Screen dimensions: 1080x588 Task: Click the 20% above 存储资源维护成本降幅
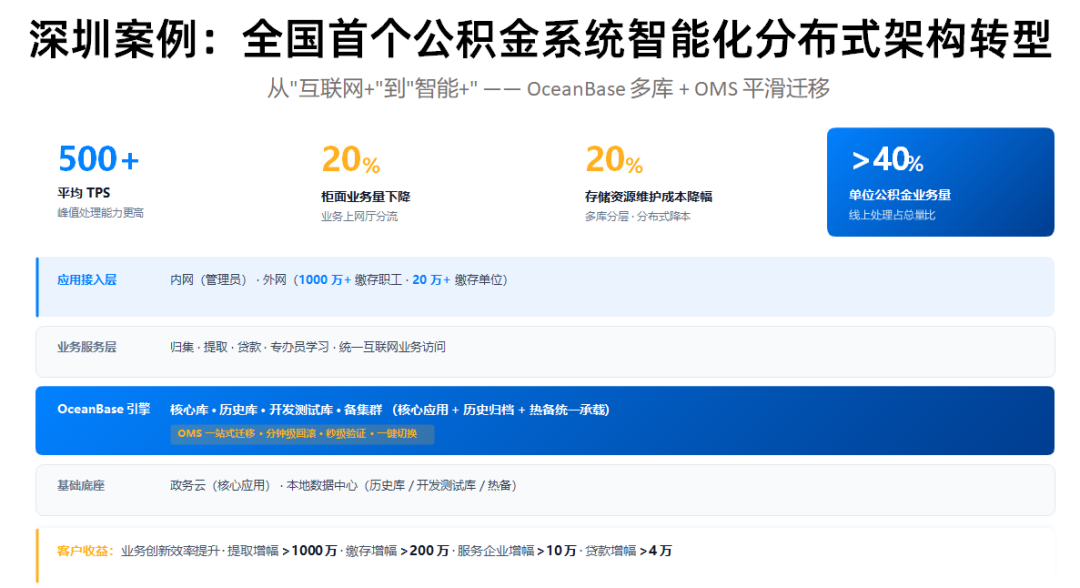(x=614, y=160)
